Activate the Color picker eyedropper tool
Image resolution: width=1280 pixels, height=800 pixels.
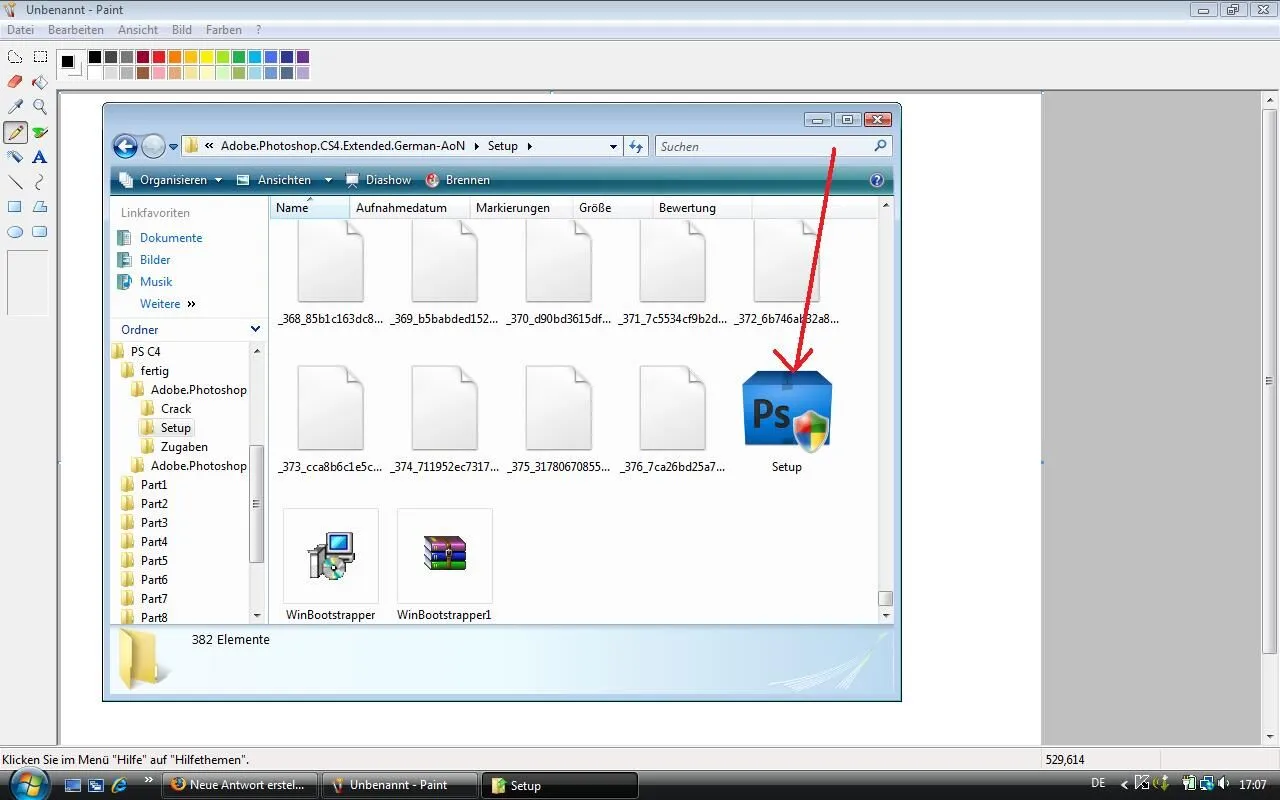click(x=15, y=107)
